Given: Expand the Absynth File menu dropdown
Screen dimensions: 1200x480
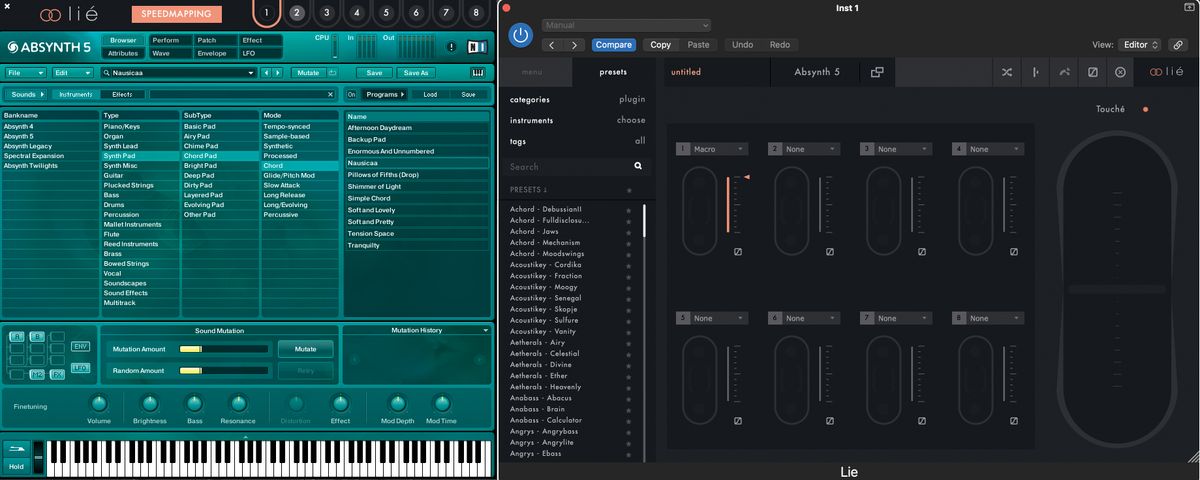Looking at the screenshot, I should 26,73.
